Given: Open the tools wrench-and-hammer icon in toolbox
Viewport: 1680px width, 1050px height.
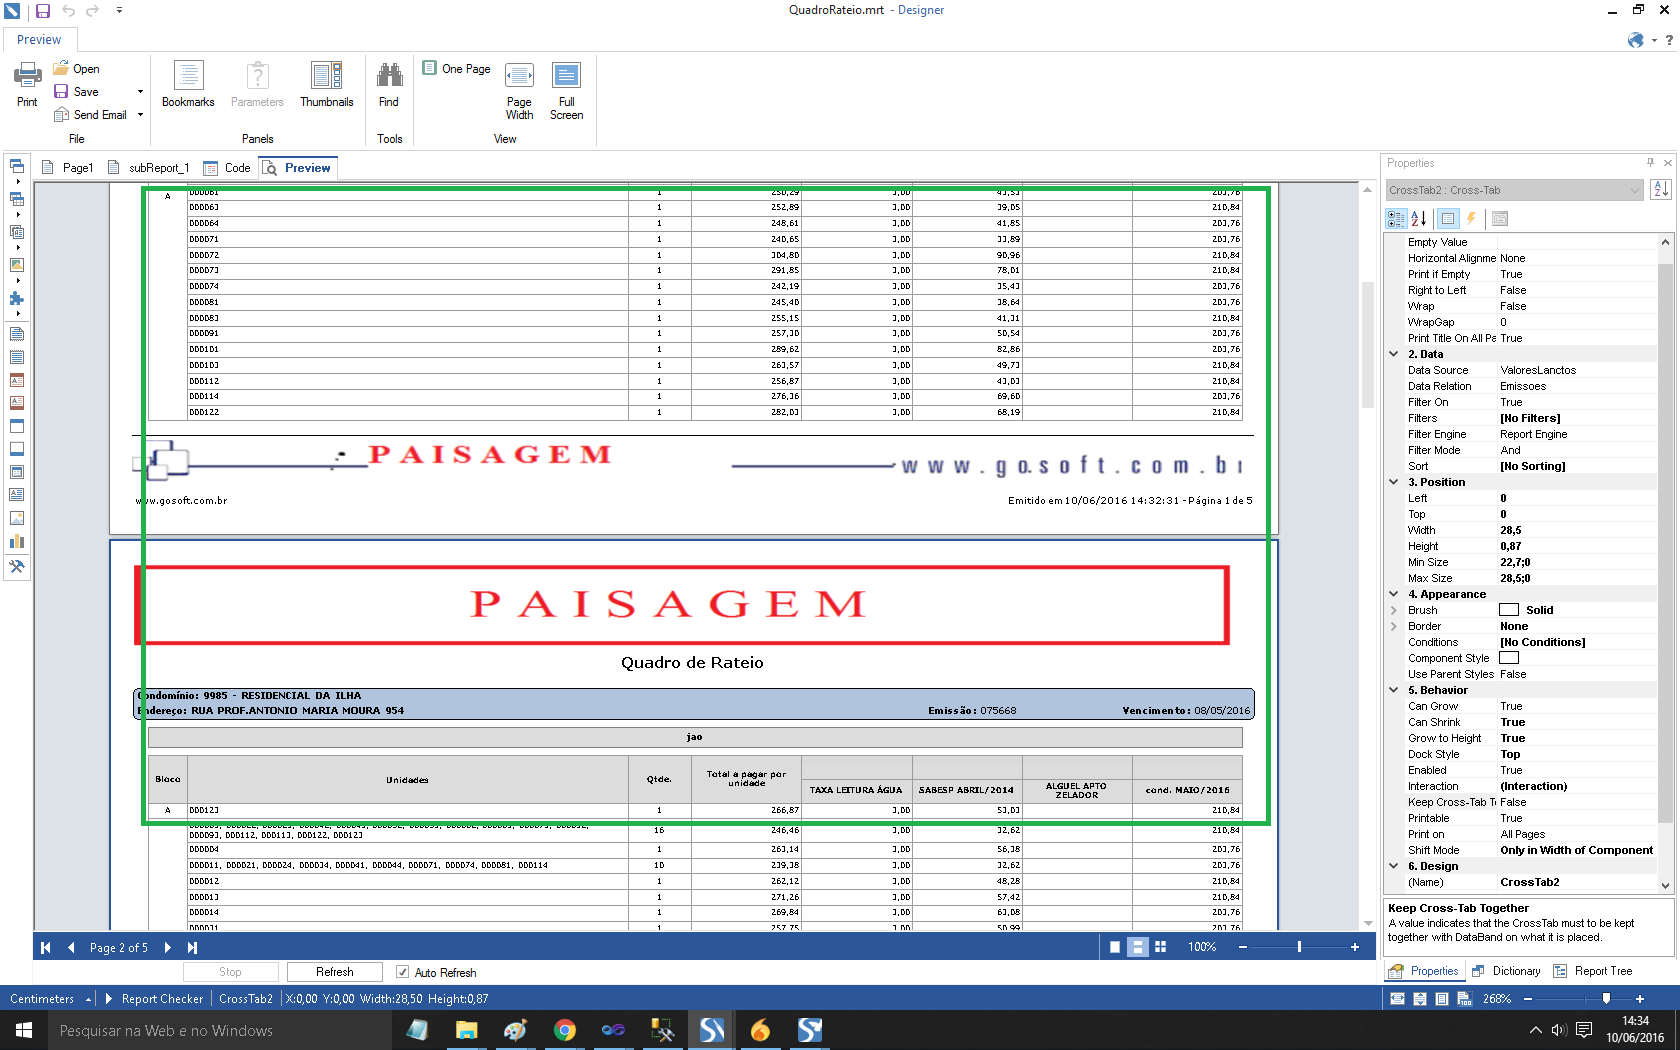Looking at the screenshot, I should coord(17,566).
